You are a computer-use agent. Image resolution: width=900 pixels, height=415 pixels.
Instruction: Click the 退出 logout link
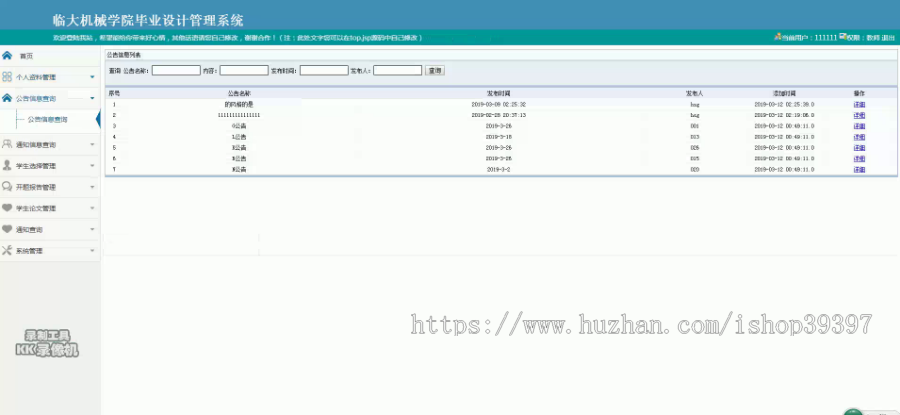tap(888, 37)
